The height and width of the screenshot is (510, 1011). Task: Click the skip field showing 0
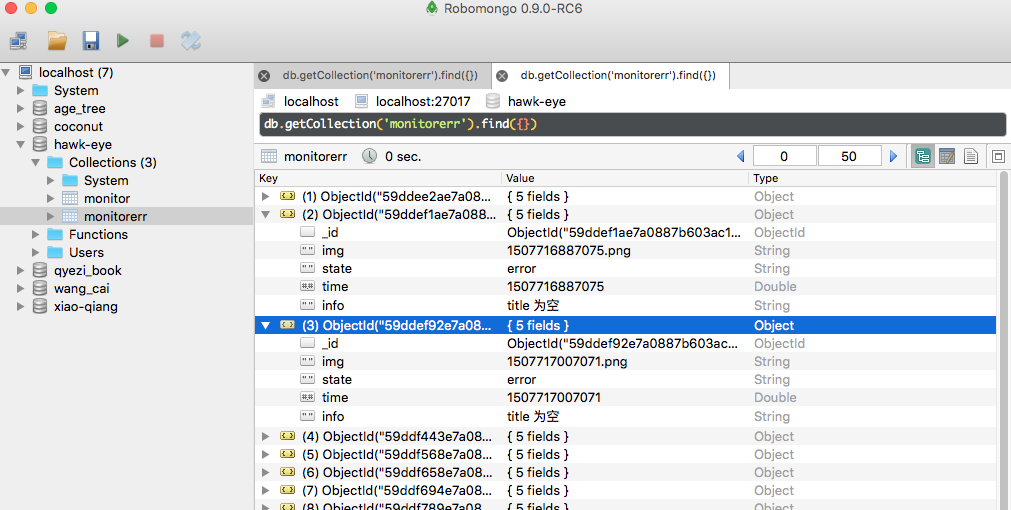pyautogui.click(x=785, y=156)
